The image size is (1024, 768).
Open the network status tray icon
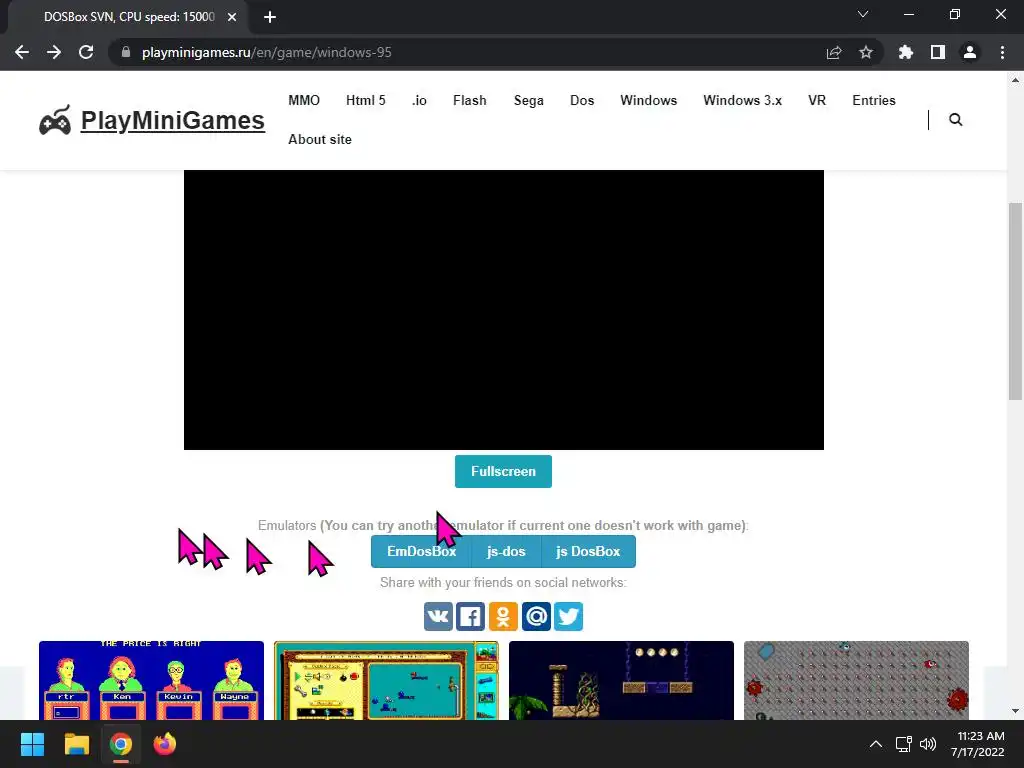pos(903,744)
